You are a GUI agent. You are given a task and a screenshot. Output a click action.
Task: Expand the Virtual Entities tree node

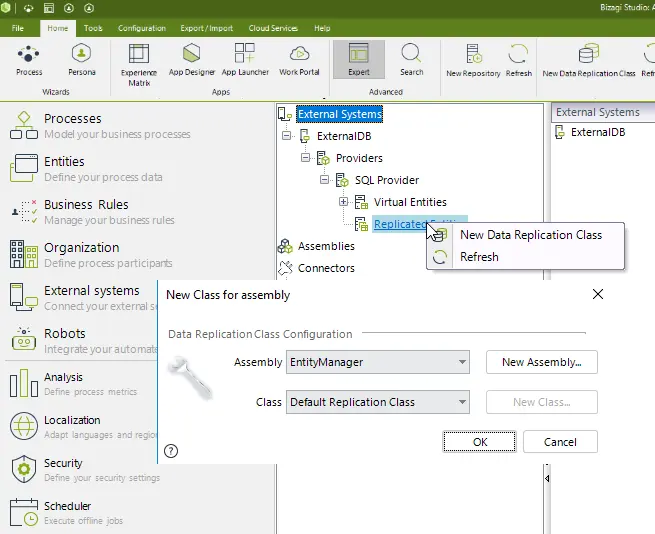tap(343, 202)
